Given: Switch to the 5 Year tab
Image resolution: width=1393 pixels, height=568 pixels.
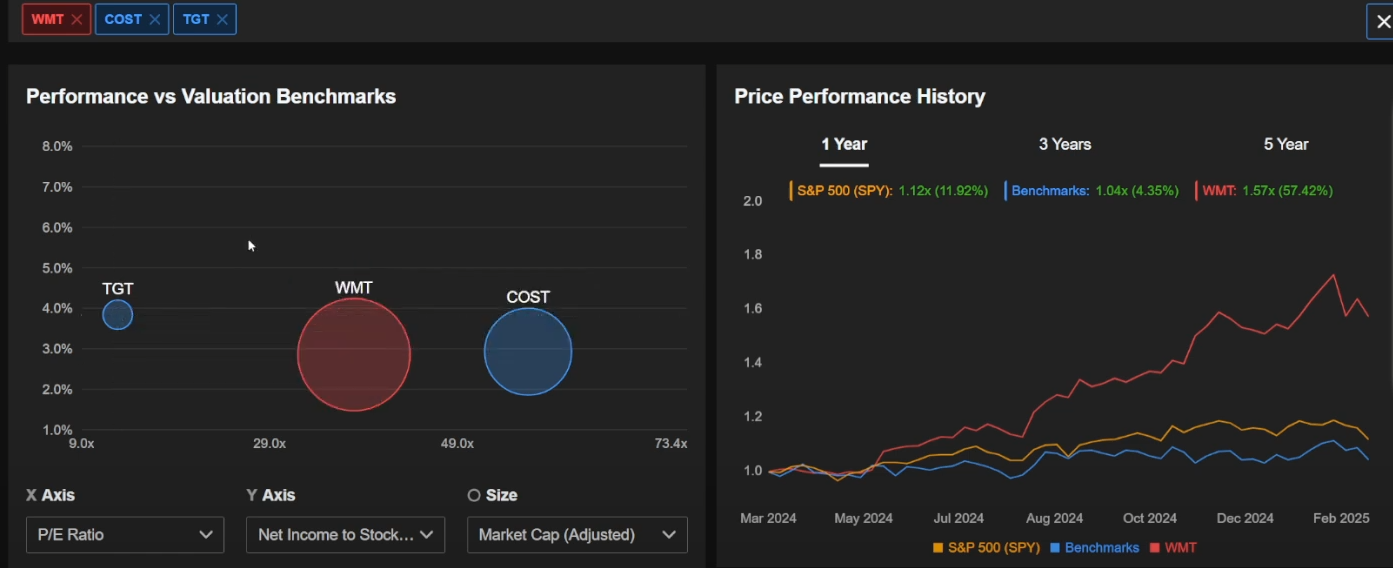Looking at the screenshot, I should (x=1286, y=144).
